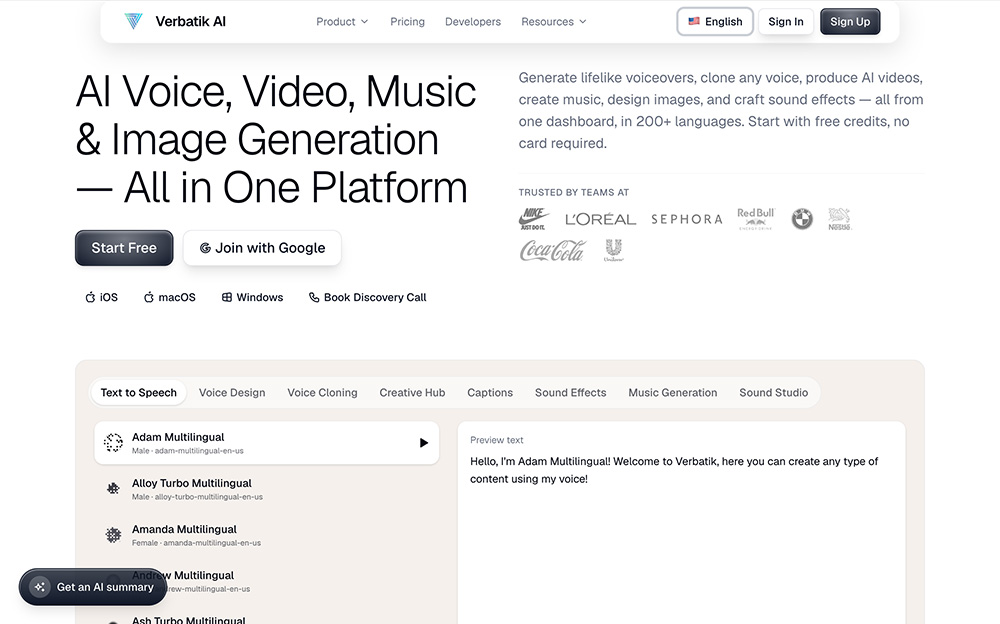Screen dimensions: 1000x624
Task: Go to the Developers page
Action: coord(473,22)
